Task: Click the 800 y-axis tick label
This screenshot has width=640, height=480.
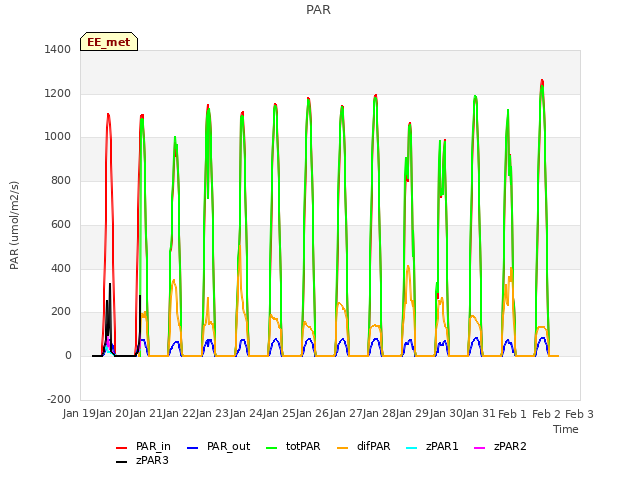Action: pyautogui.click(x=61, y=180)
